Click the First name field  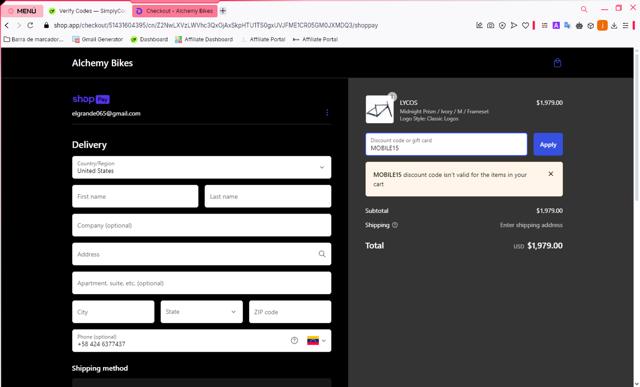[x=135, y=196]
